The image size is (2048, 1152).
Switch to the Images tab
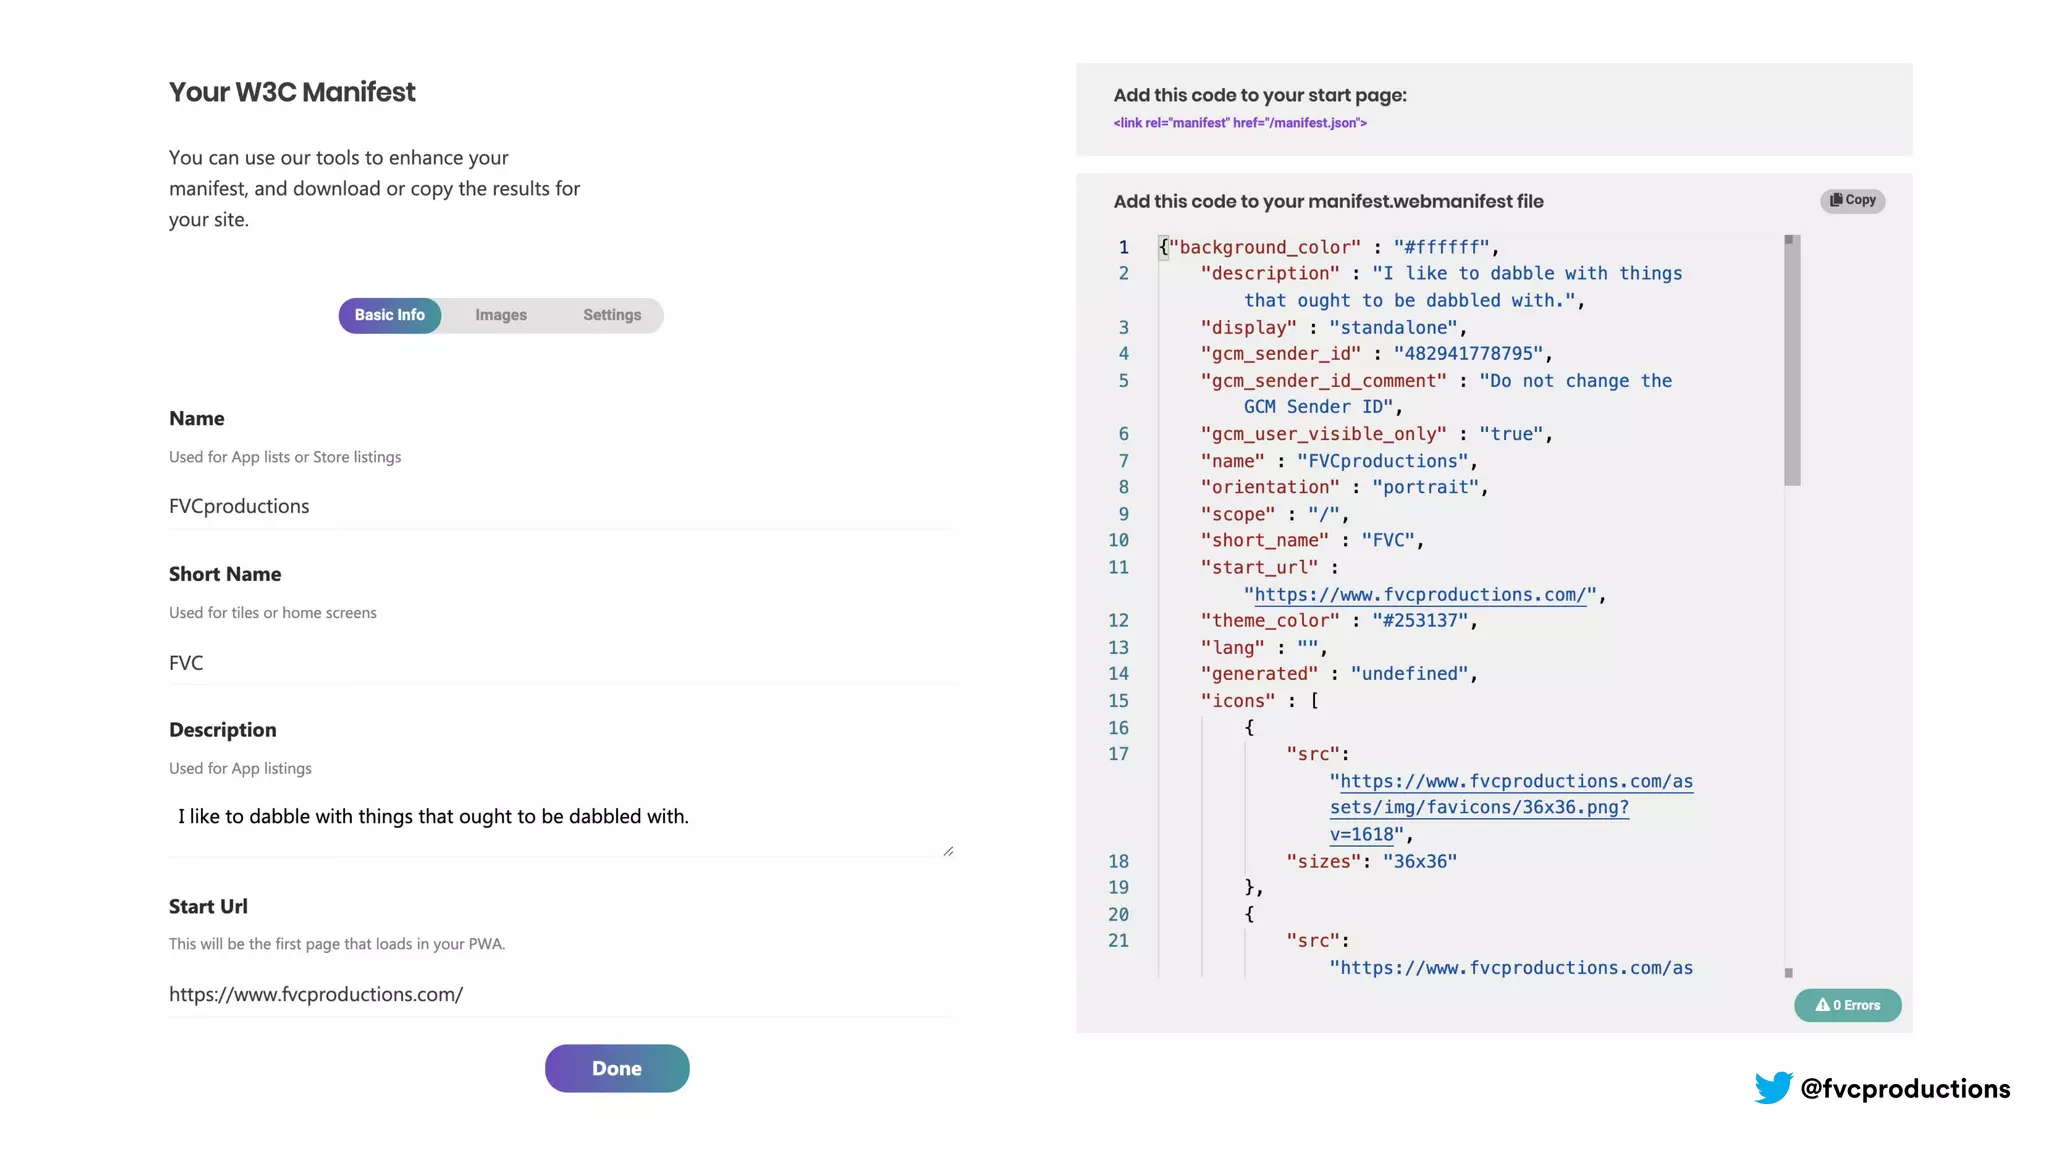[x=500, y=315]
